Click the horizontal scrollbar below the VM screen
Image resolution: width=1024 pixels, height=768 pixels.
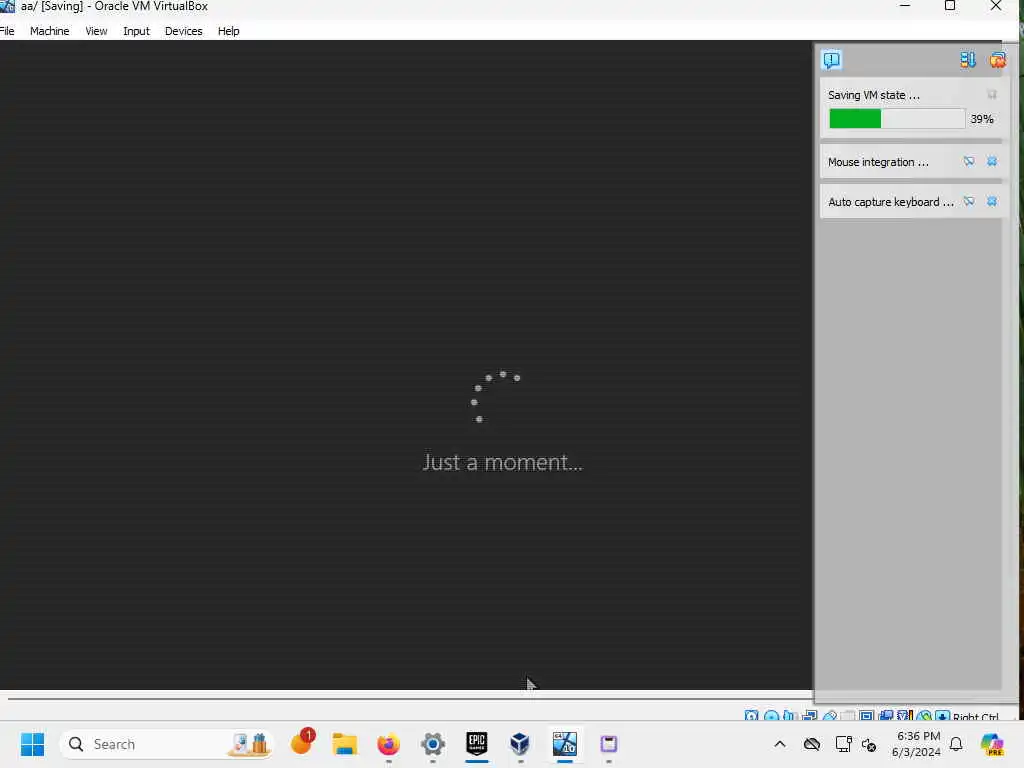pyautogui.click(x=409, y=698)
